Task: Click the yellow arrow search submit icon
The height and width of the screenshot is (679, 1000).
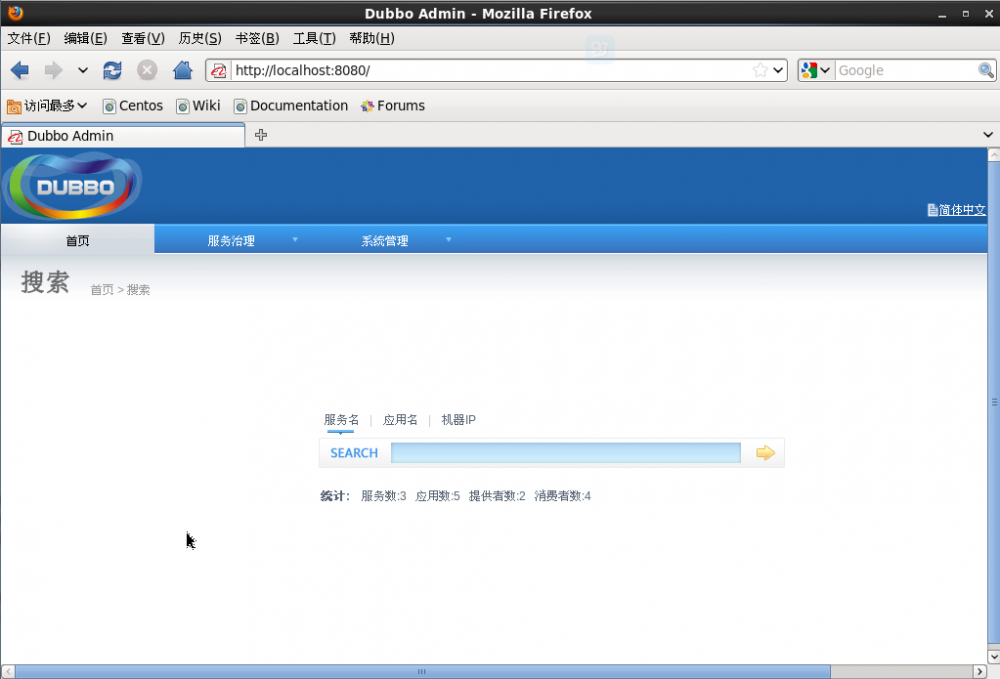Action: pos(764,452)
